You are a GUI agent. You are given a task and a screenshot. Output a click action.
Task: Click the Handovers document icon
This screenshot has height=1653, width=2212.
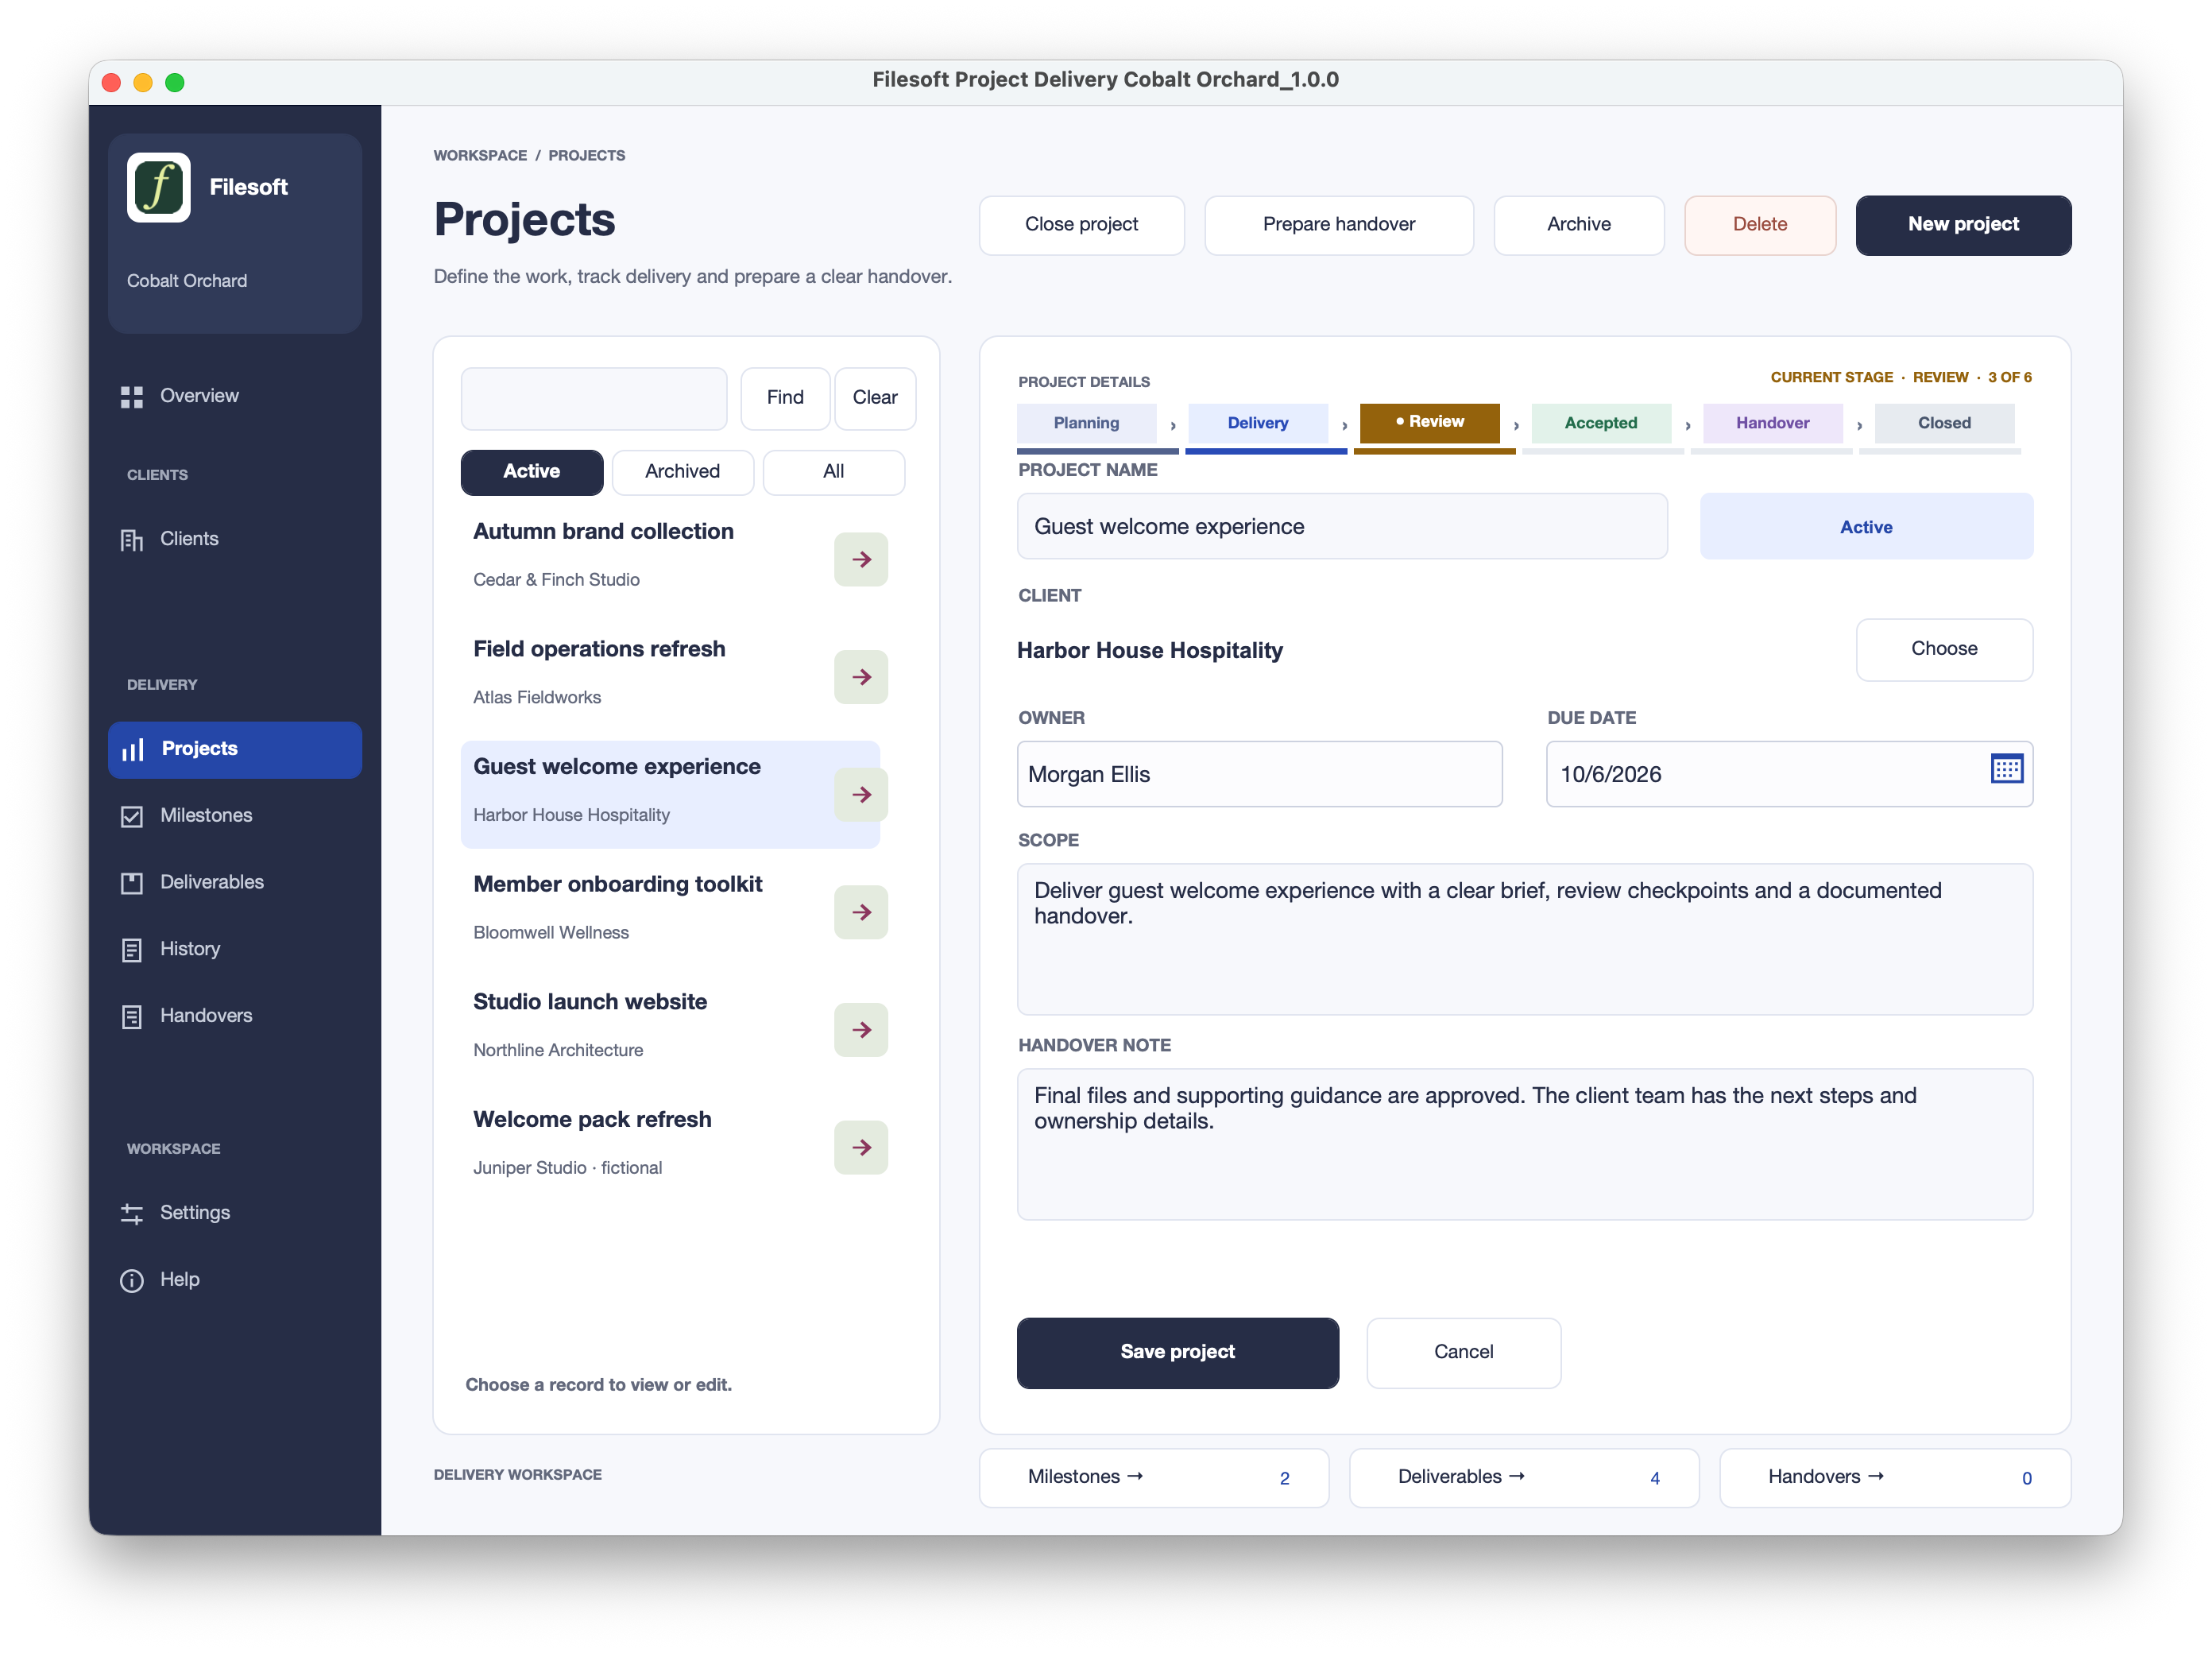point(132,1016)
